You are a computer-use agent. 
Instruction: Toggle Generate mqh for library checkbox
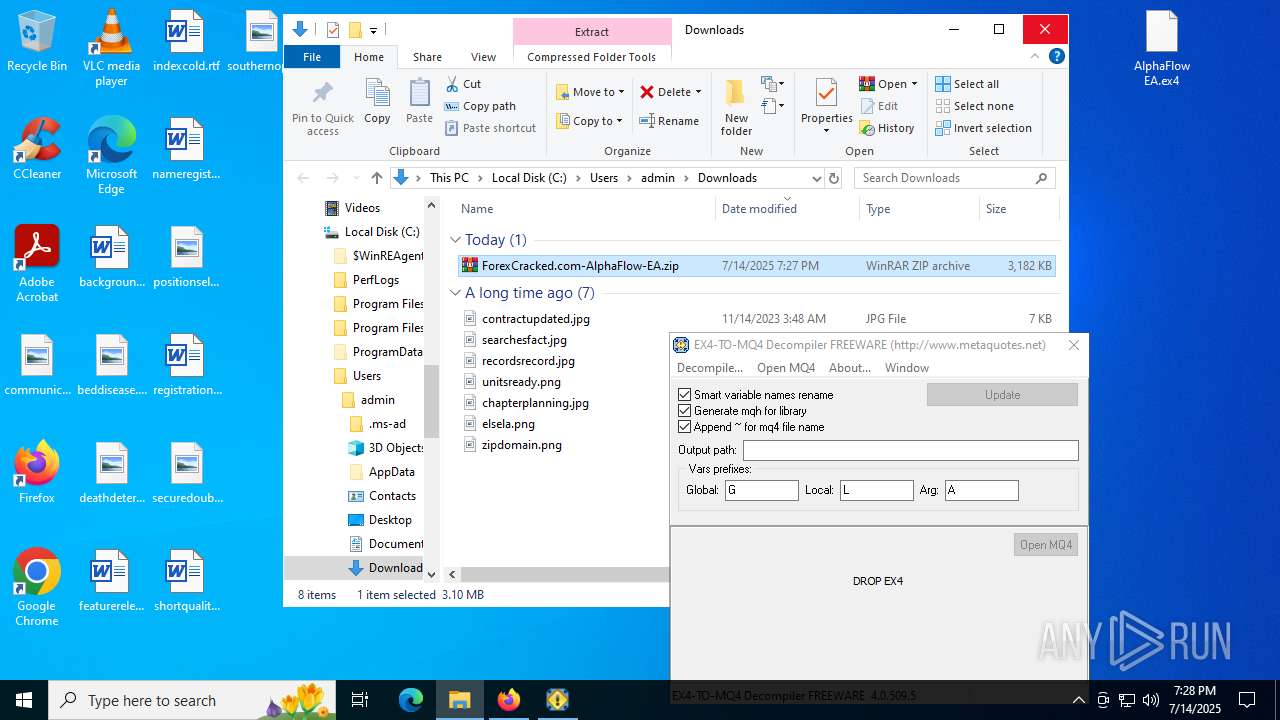(x=685, y=411)
